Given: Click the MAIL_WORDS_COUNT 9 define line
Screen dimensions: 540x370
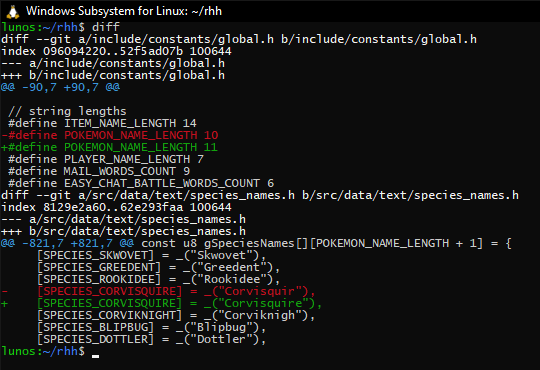Looking at the screenshot, I should 99,171.
